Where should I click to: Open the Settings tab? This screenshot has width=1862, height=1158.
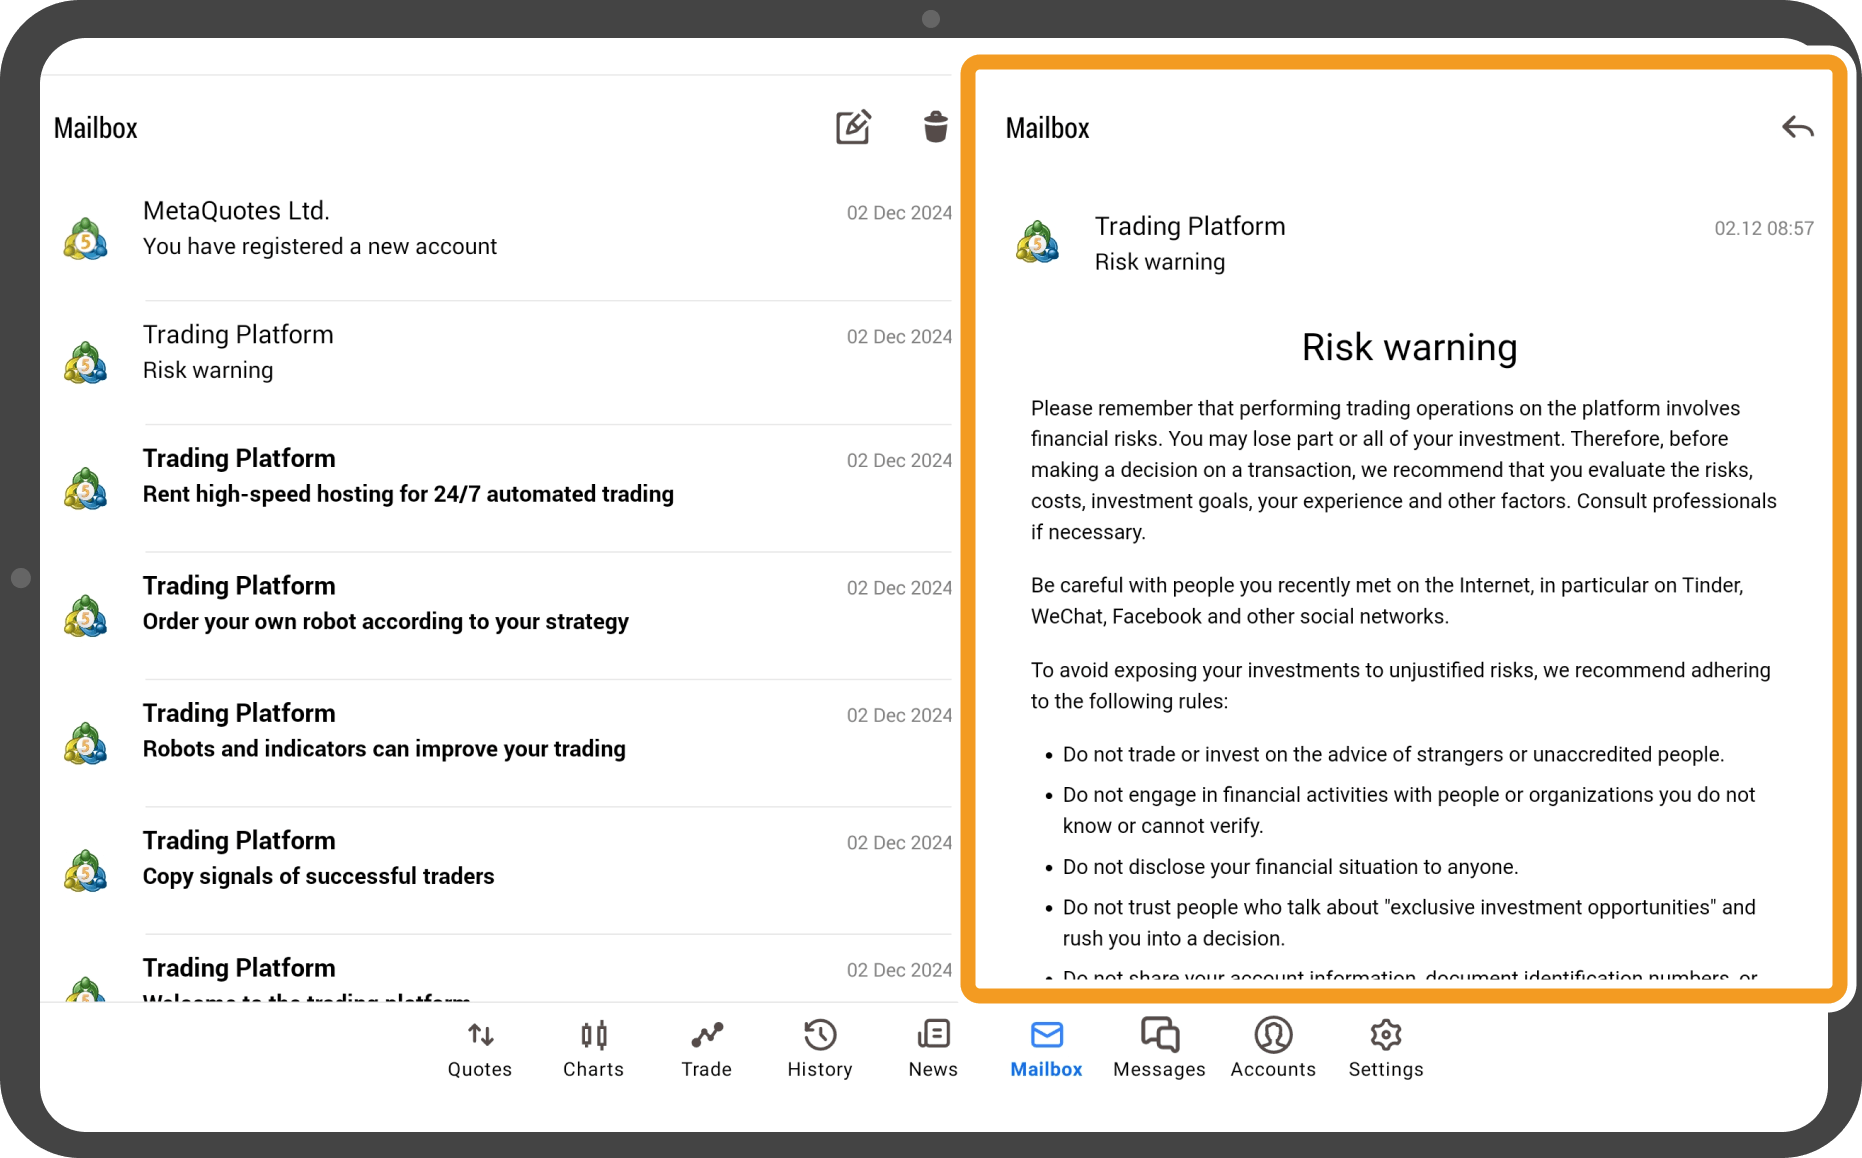[x=1385, y=1048]
